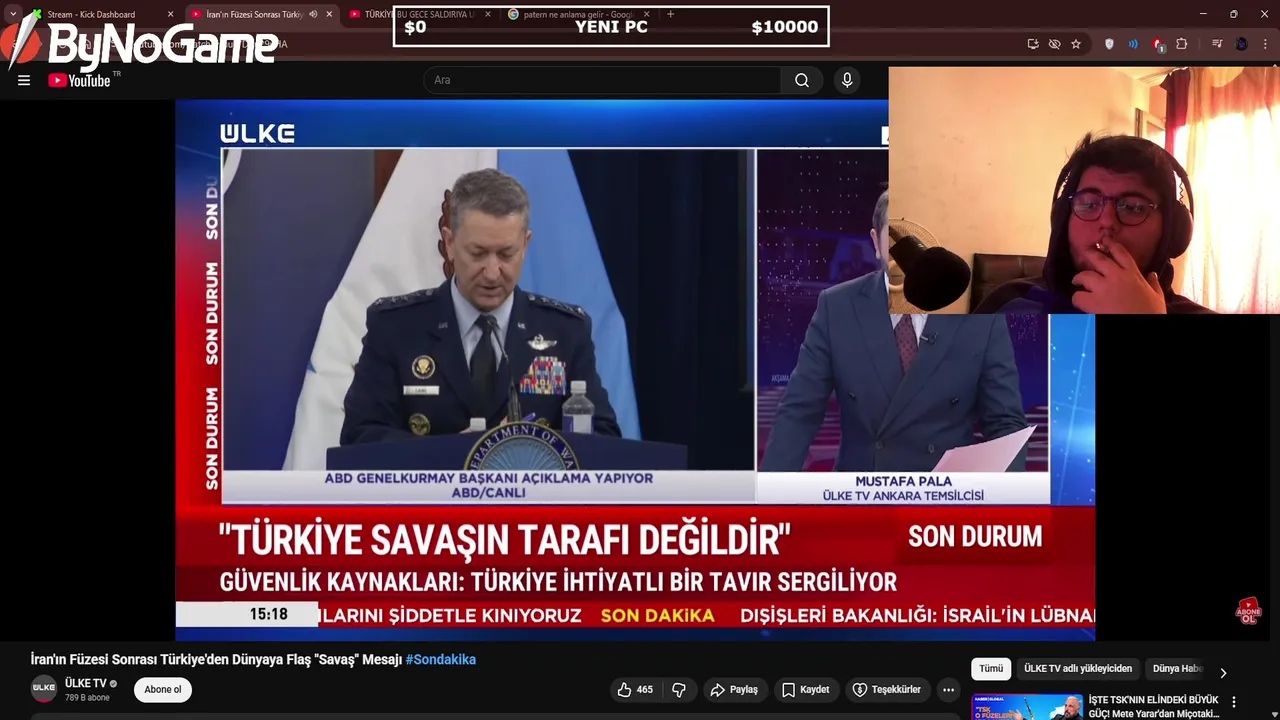Like the video with thumbs up
The width and height of the screenshot is (1280, 720).
[635, 689]
